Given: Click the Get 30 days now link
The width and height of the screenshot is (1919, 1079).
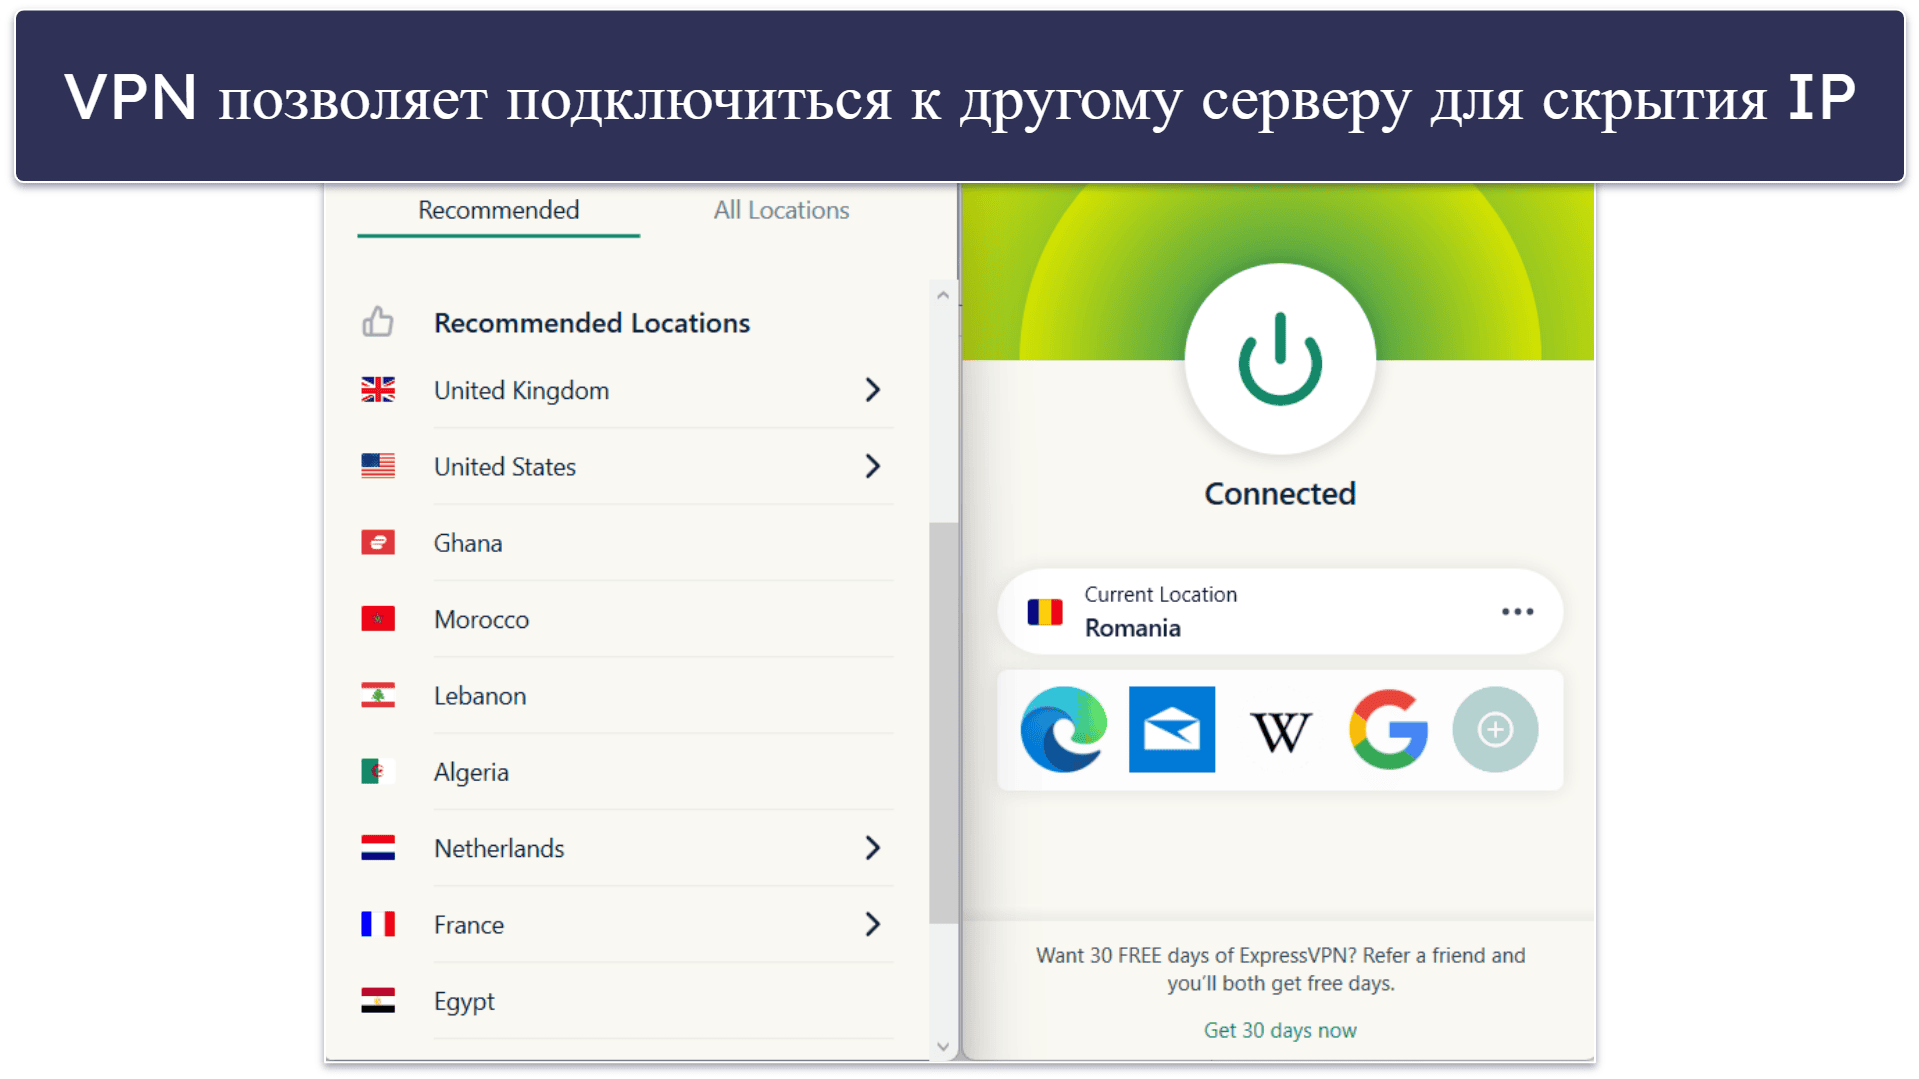Looking at the screenshot, I should click(x=1280, y=1030).
